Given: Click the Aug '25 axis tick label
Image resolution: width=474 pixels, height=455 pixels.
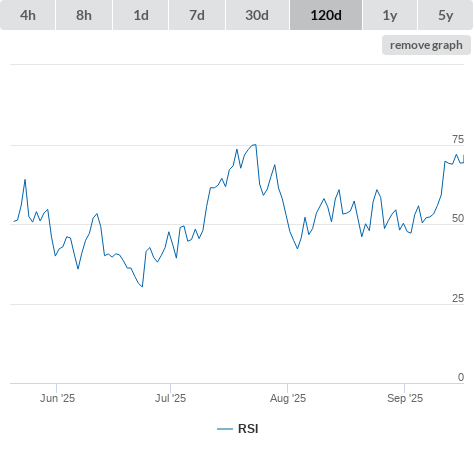Looking at the screenshot, I should (288, 398).
